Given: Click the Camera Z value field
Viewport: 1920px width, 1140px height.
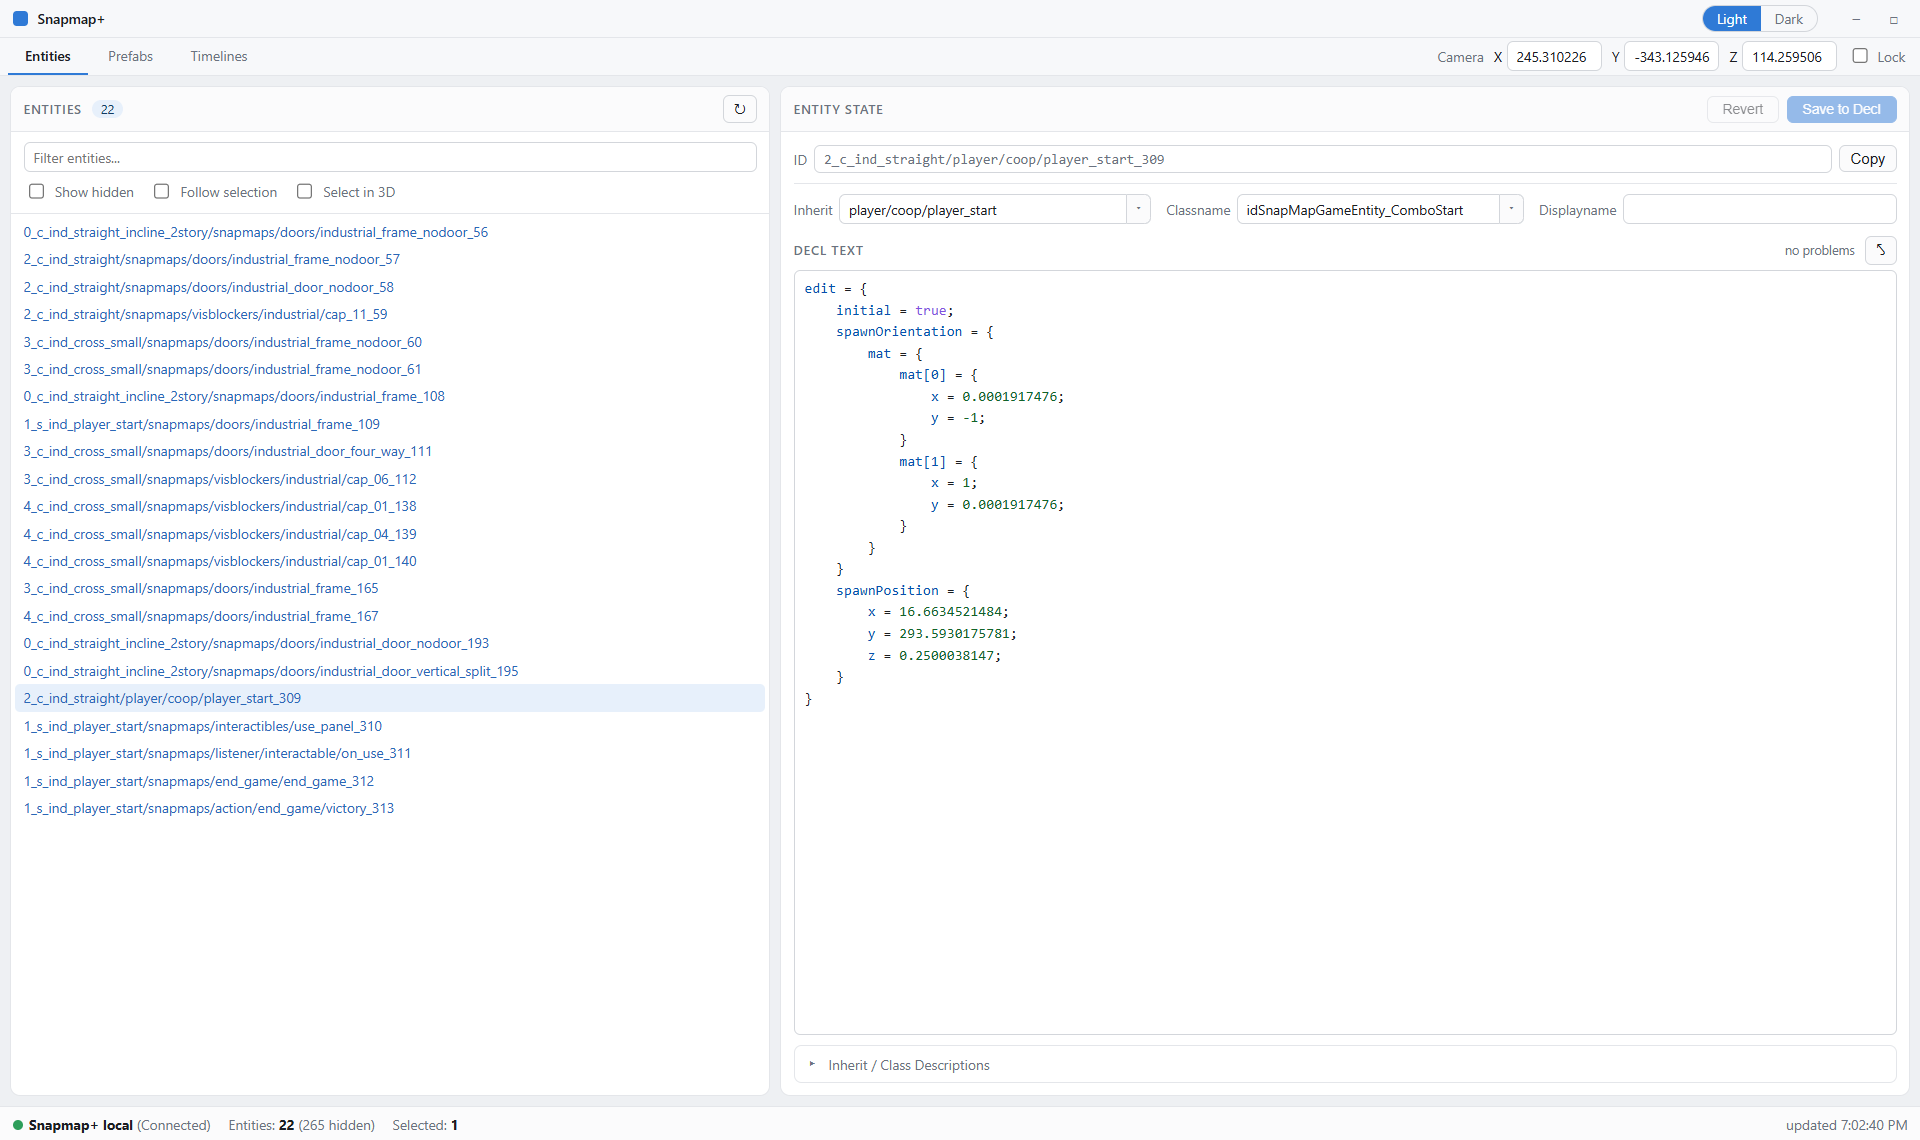Looking at the screenshot, I should click(x=1789, y=57).
